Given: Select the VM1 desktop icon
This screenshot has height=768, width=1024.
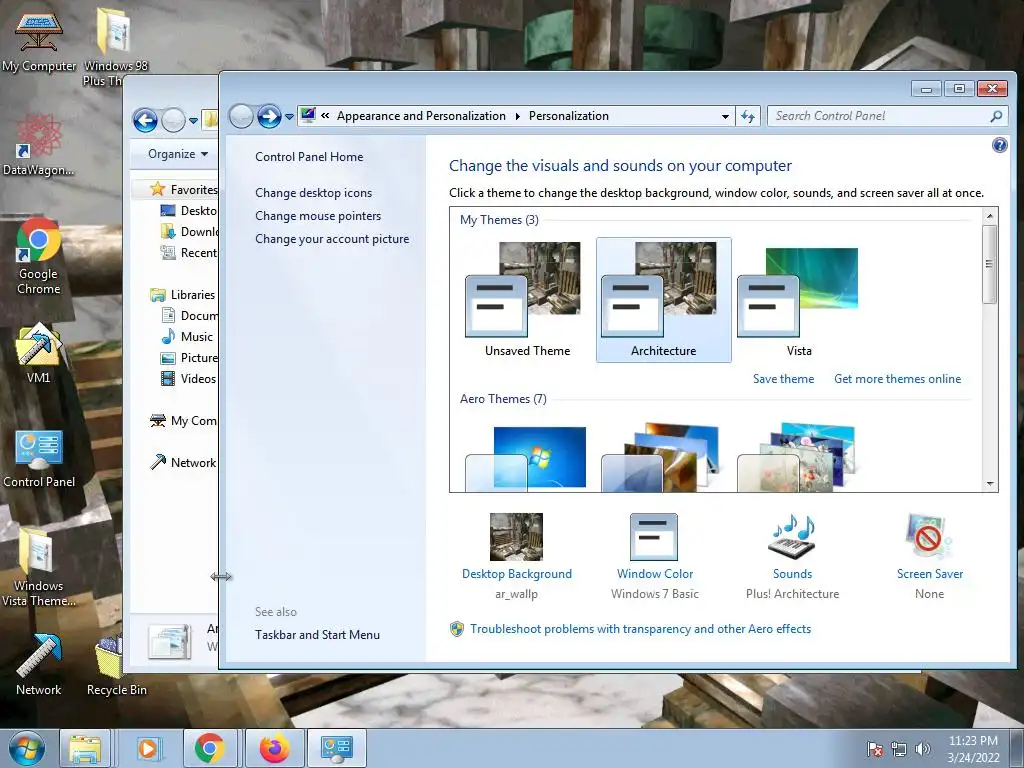Looking at the screenshot, I should click(39, 353).
